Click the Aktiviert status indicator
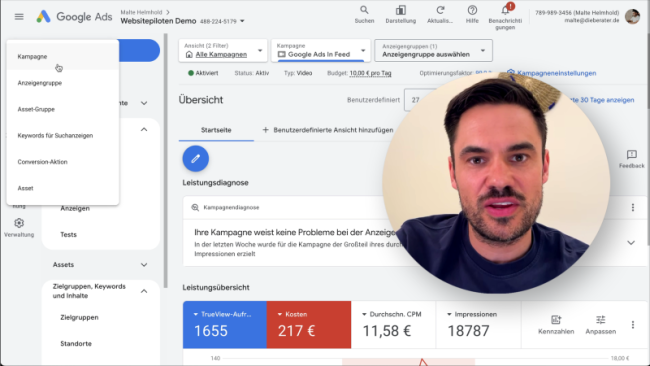The image size is (650, 366). (x=203, y=73)
